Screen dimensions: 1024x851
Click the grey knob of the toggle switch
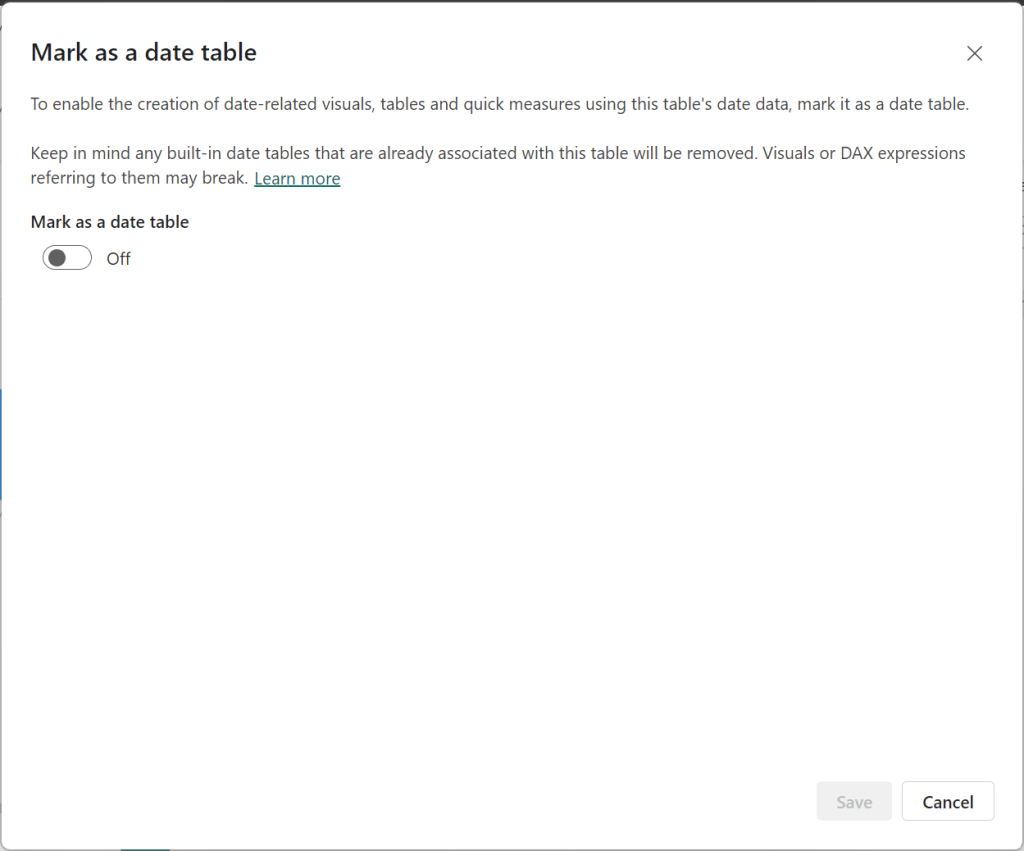[57, 258]
